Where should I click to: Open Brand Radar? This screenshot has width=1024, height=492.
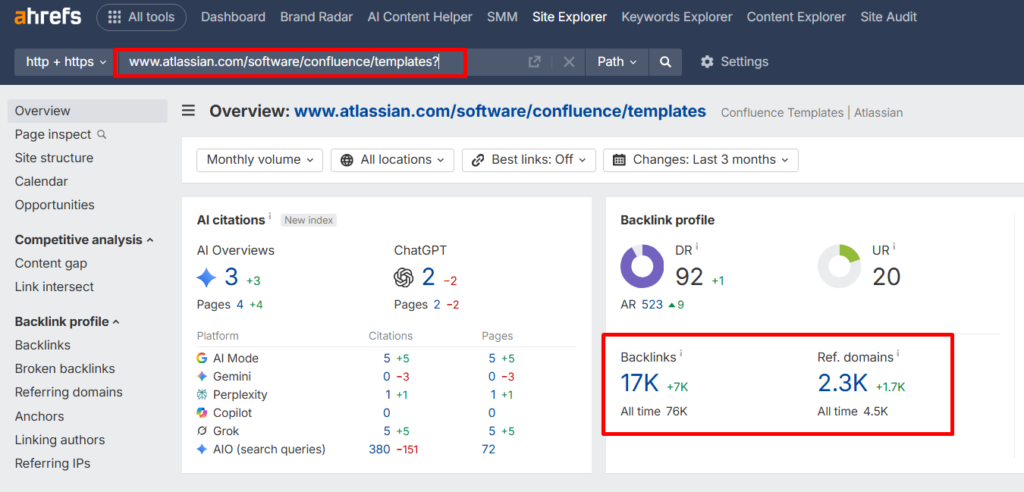[317, 17]
